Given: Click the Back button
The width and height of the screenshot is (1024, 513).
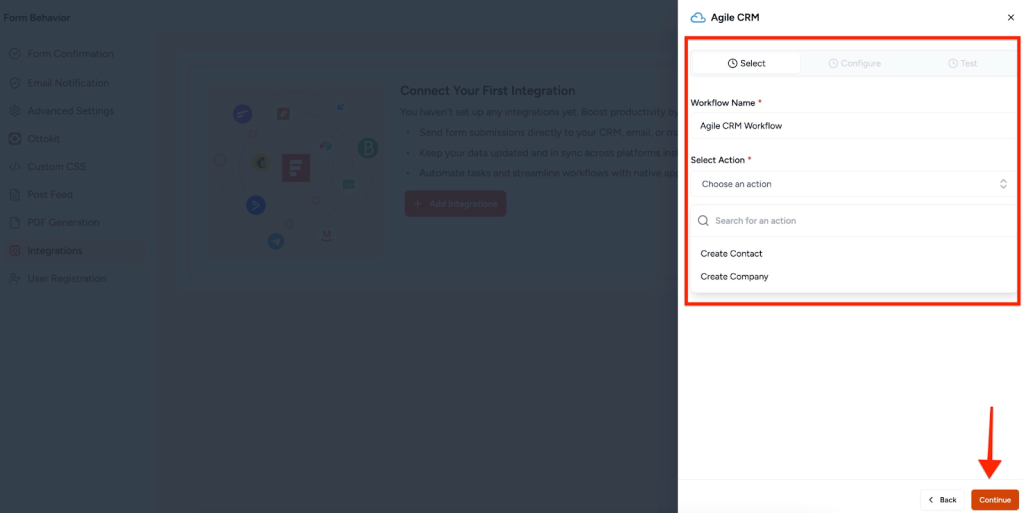Looking at the screenshot, I should coord(942,499).
